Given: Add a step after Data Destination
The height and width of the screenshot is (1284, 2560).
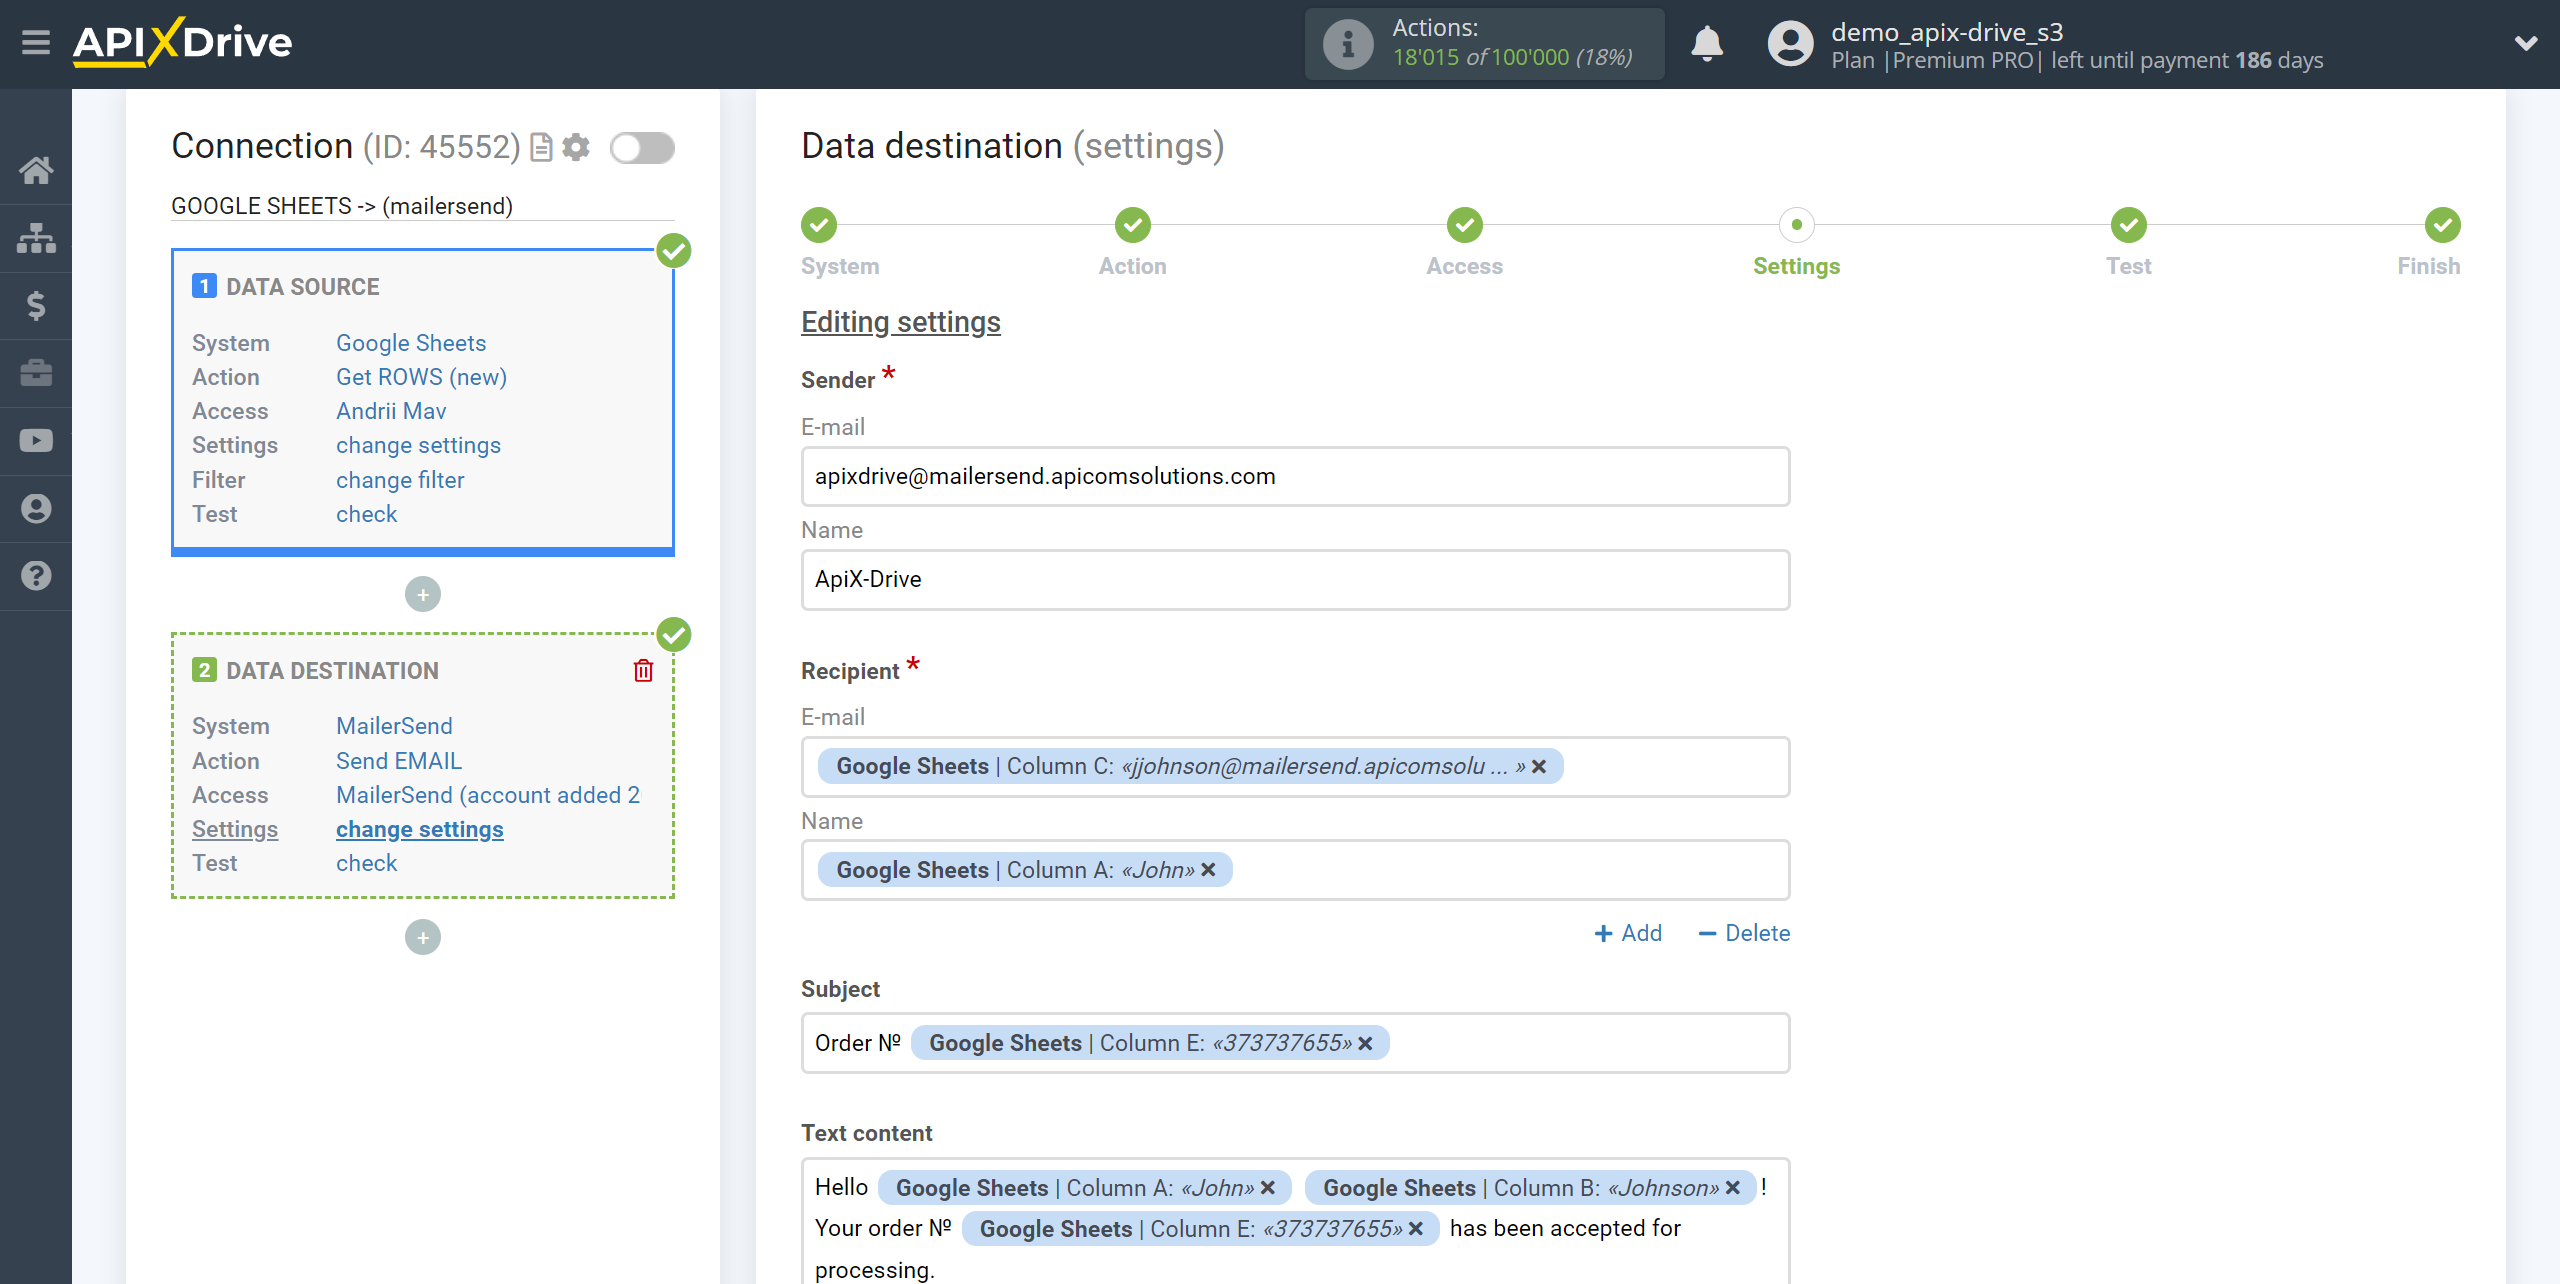Looking at the screenshot, I should (x=423, y=938).
